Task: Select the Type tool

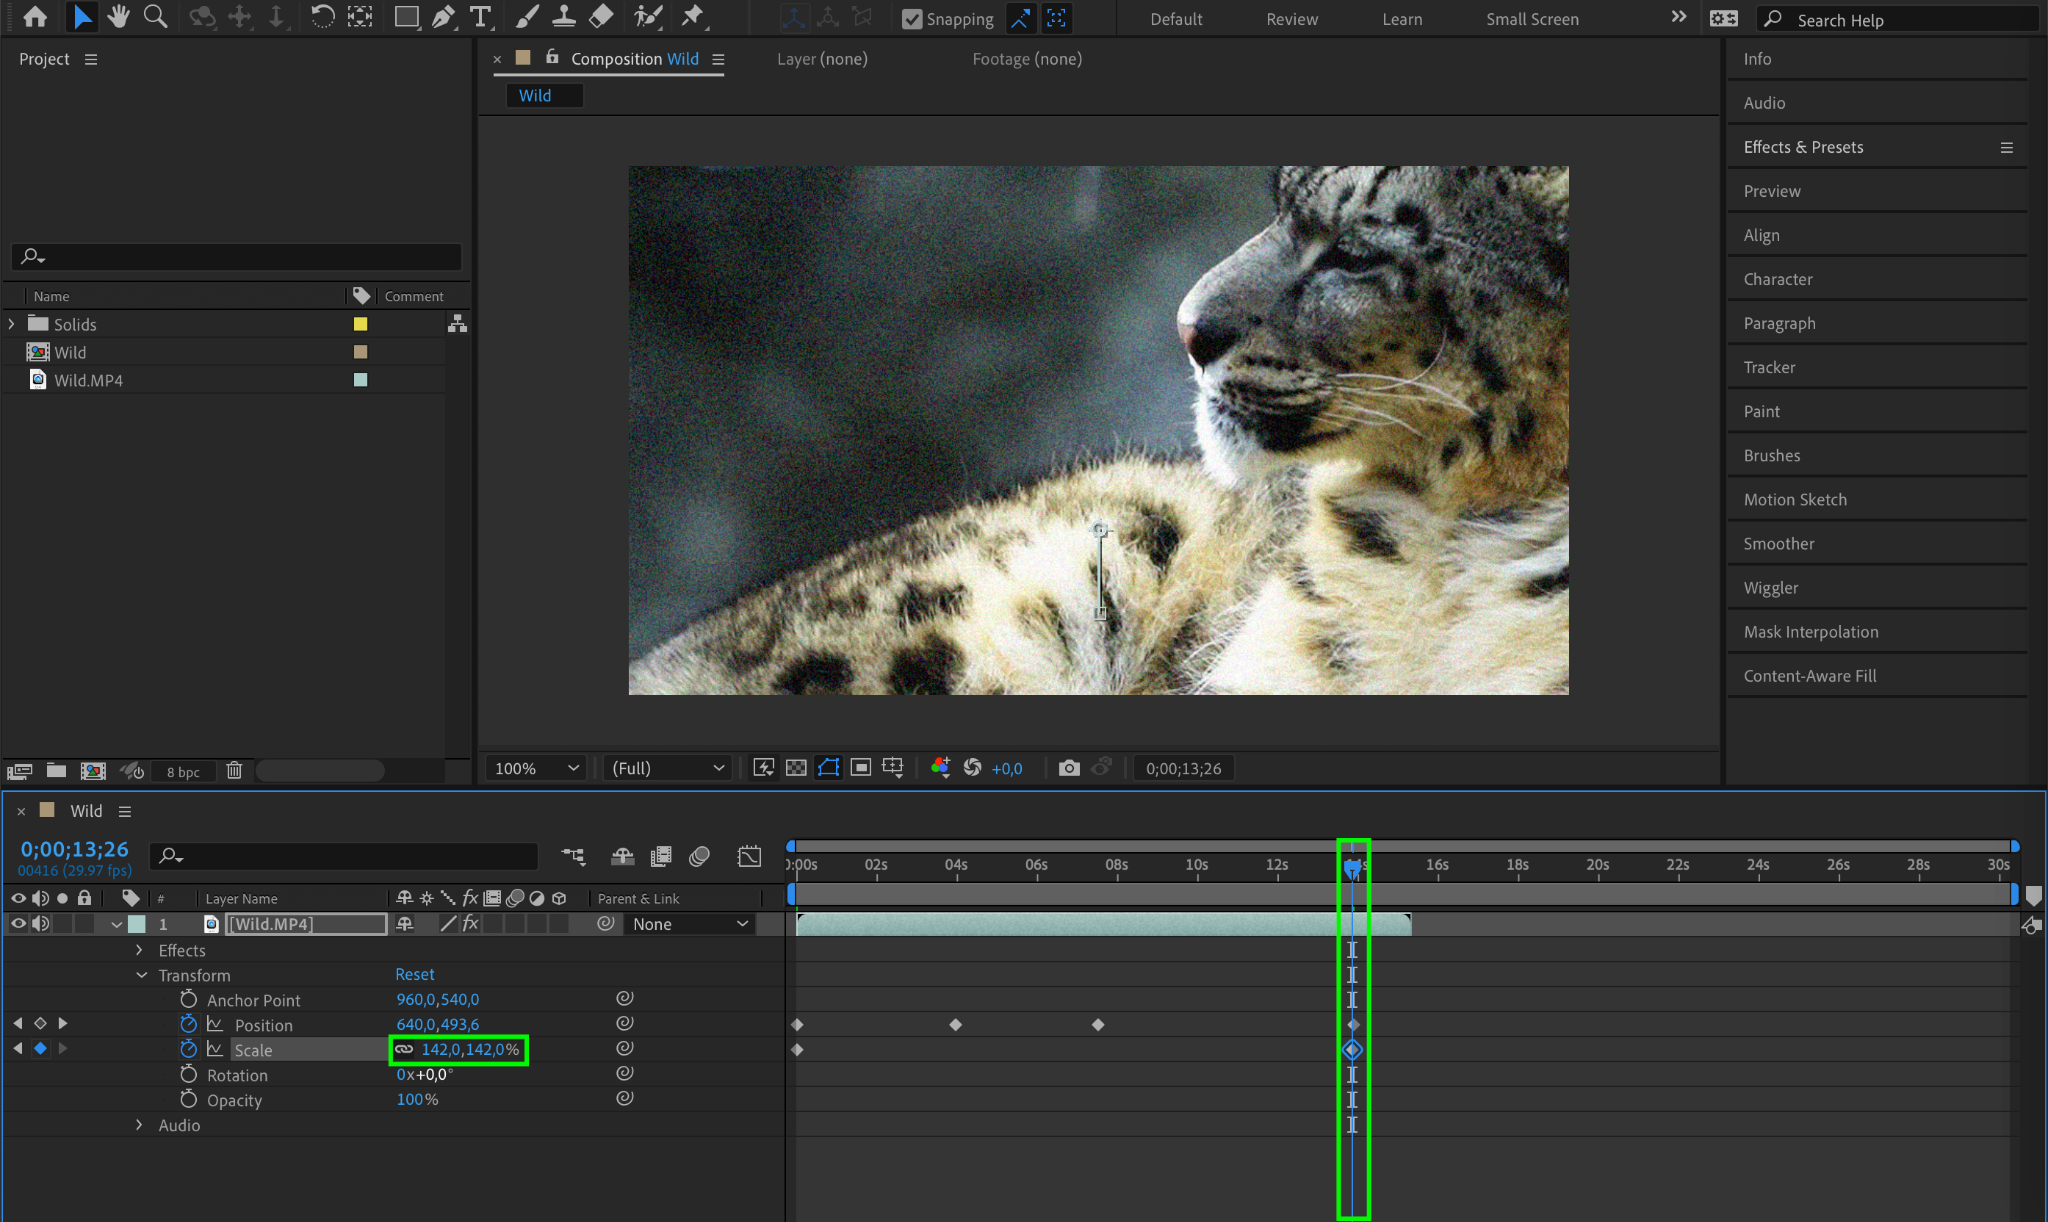Action: 481,17
